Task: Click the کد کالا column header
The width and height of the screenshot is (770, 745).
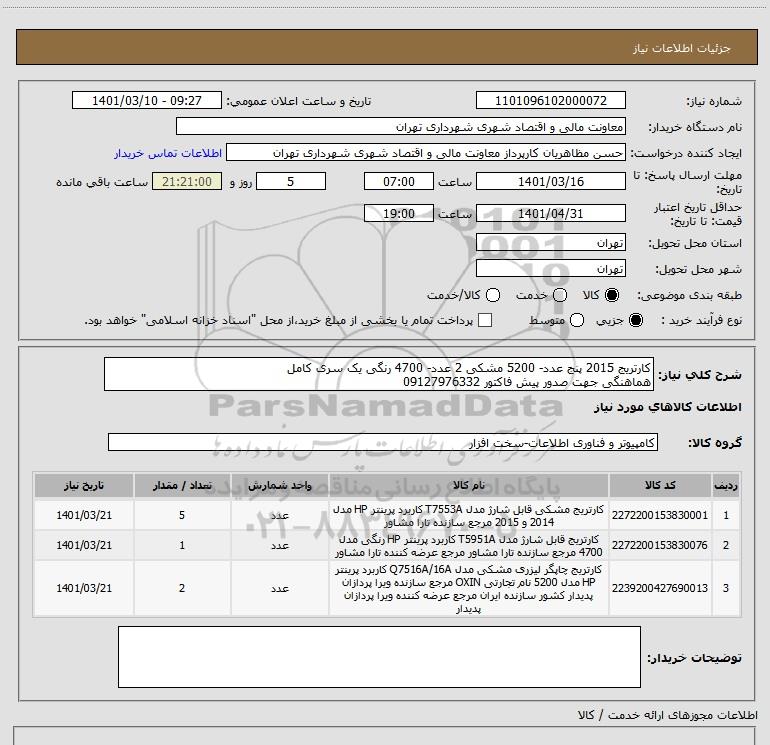Action: [660, 486]
